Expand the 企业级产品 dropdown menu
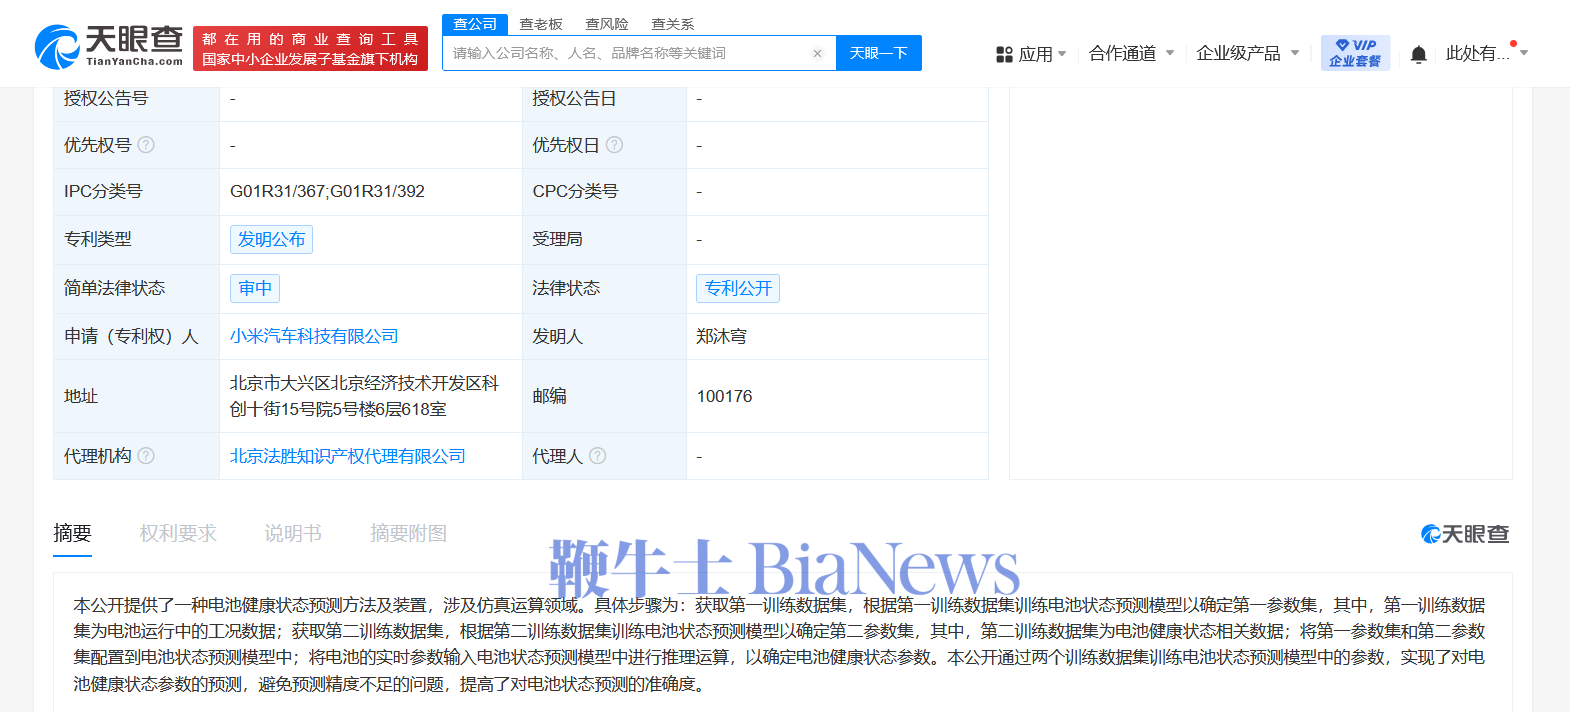The image size is (1570, 712). (x=1247, y=53)
